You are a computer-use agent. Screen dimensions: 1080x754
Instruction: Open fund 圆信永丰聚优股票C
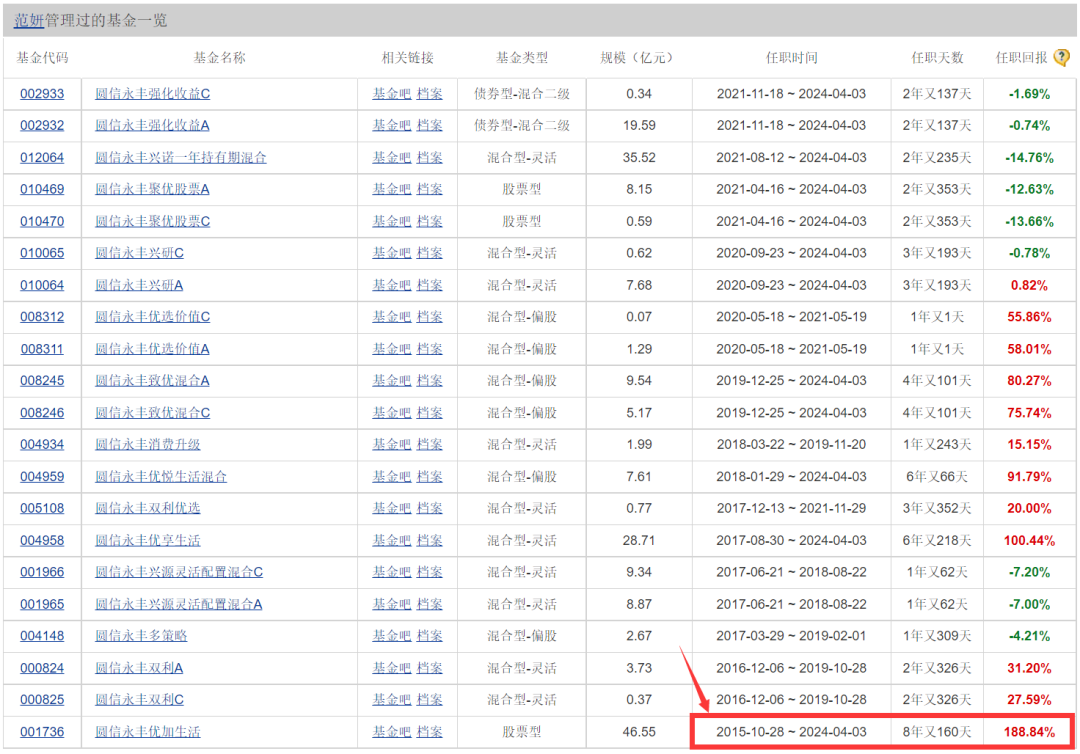[x=152, y=221]
